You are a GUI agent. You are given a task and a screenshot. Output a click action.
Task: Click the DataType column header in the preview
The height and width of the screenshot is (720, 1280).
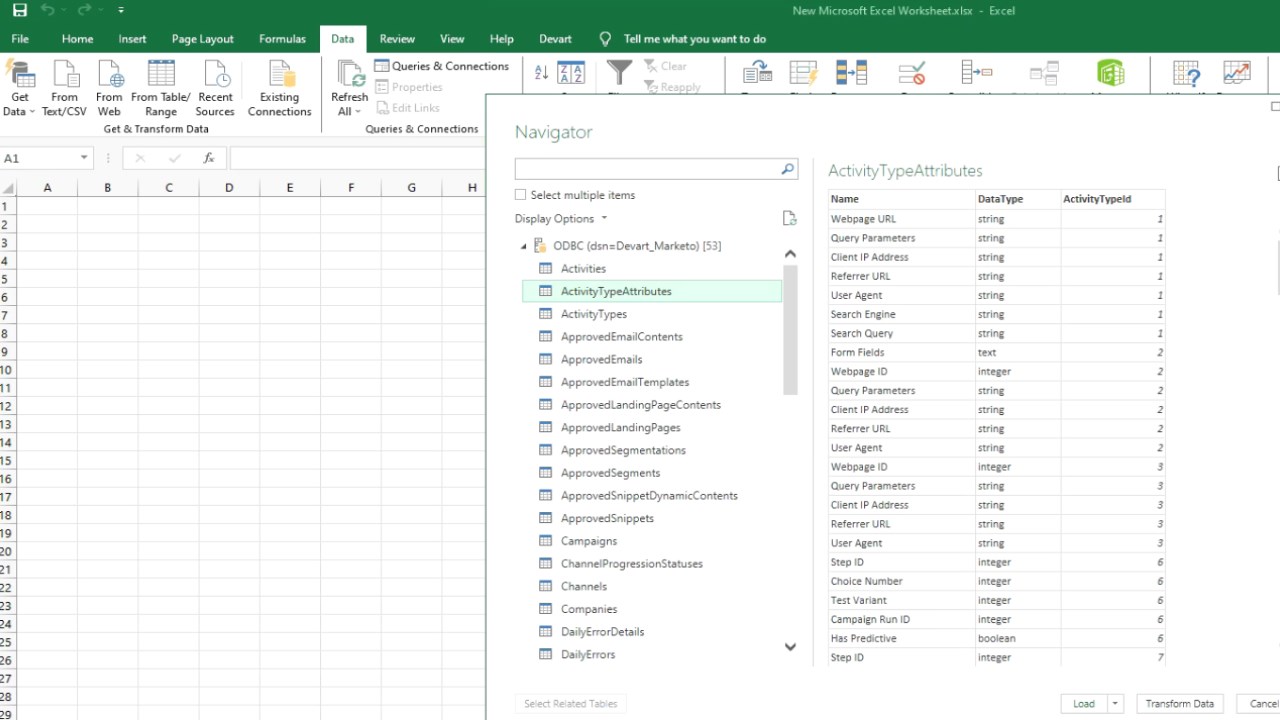pos(1018,199)
